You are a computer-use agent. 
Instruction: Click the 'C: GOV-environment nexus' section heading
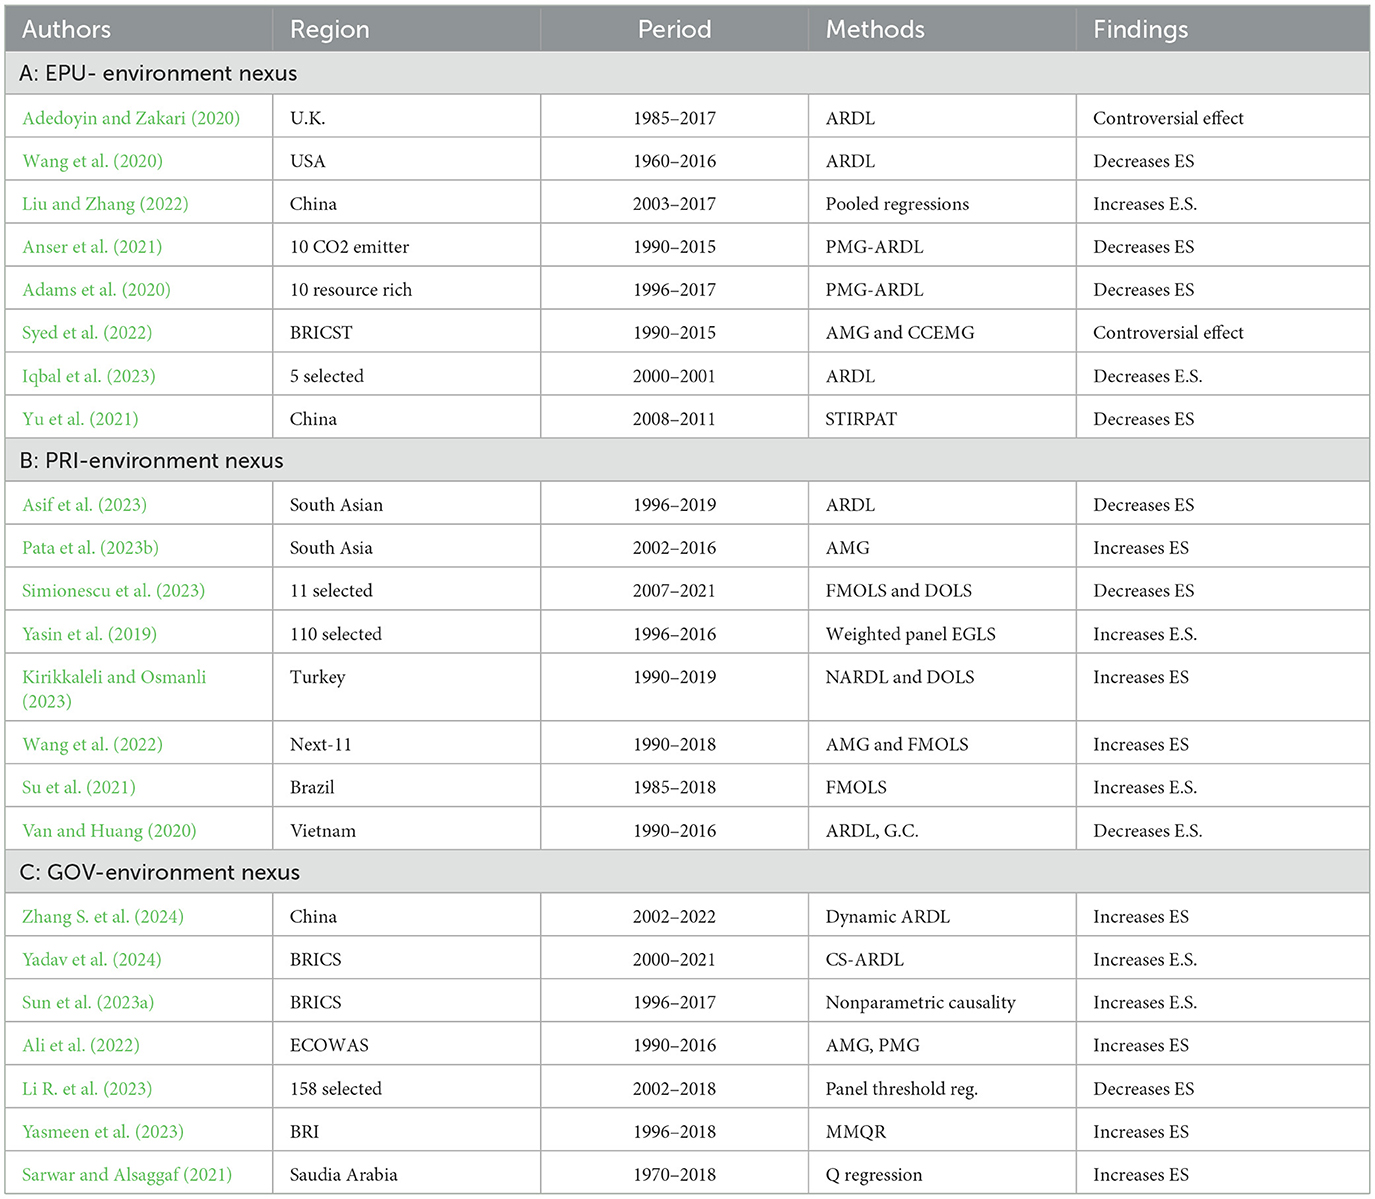pyautogui.click(x=160, y=872)
